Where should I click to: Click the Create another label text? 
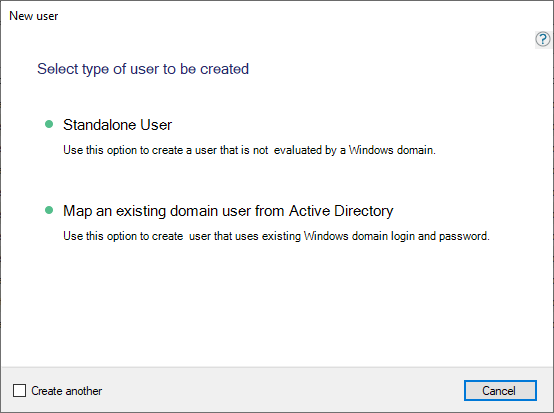pos(66,391)
